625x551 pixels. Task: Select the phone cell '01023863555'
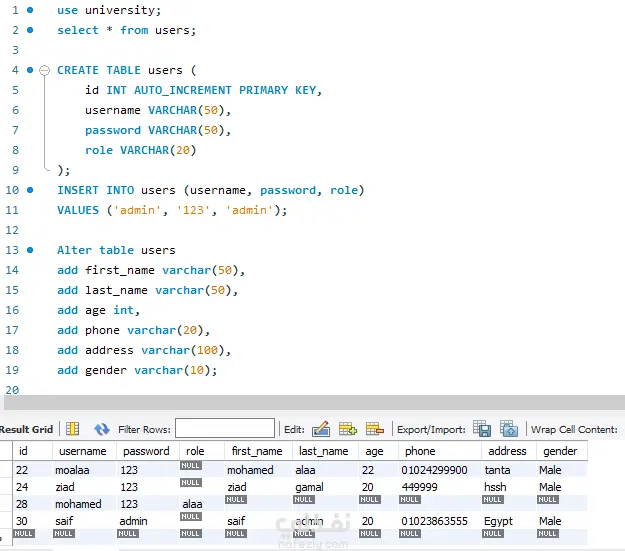point(440,521)
